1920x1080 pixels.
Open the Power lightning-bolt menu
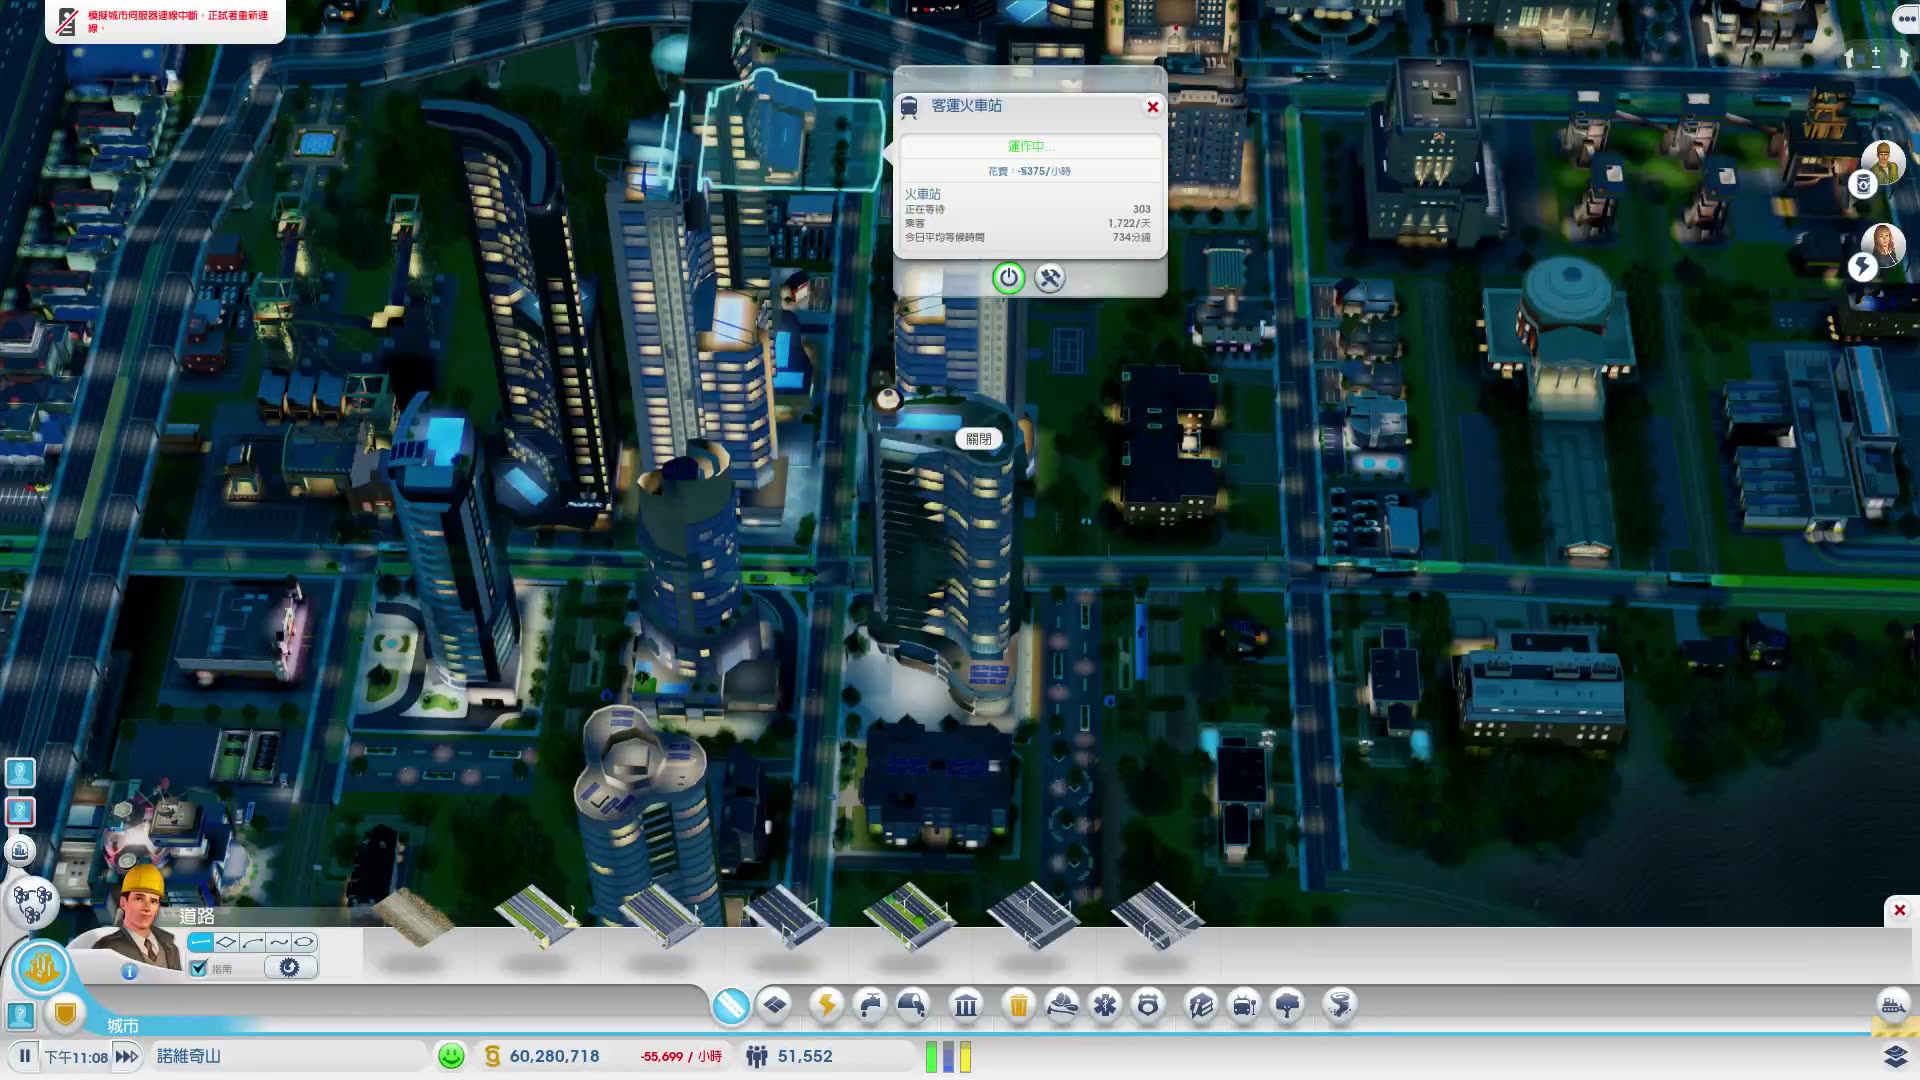pyautogui.click(x=827, y=1005)
